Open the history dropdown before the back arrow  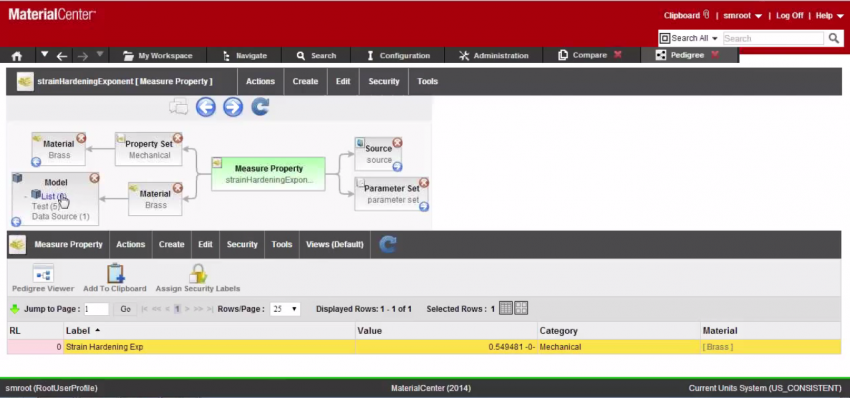pos(45,54)
